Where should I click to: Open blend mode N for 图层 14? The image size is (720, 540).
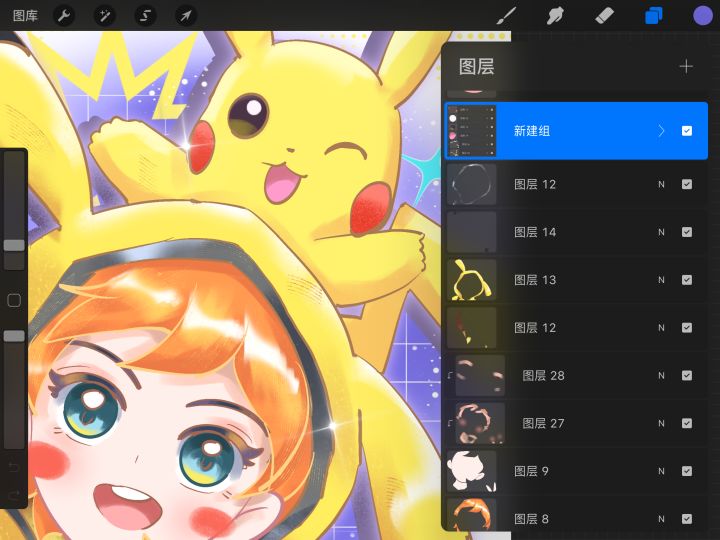click(x=661, y=232)
